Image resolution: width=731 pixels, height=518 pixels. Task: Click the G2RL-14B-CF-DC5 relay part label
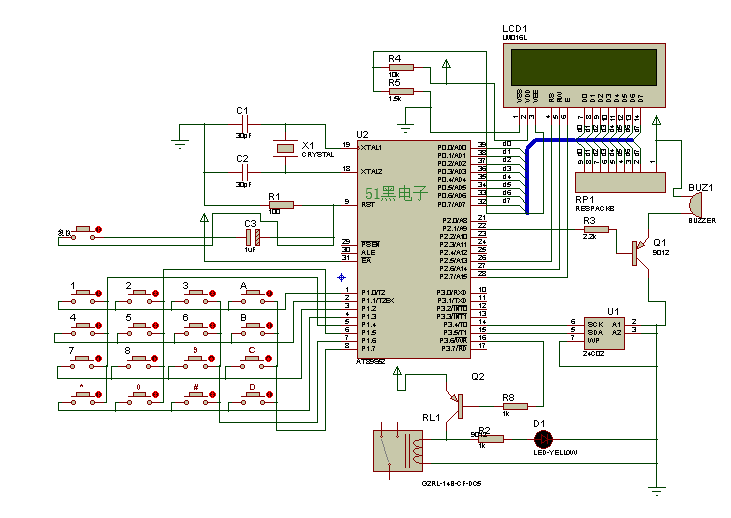pos(451,483)
